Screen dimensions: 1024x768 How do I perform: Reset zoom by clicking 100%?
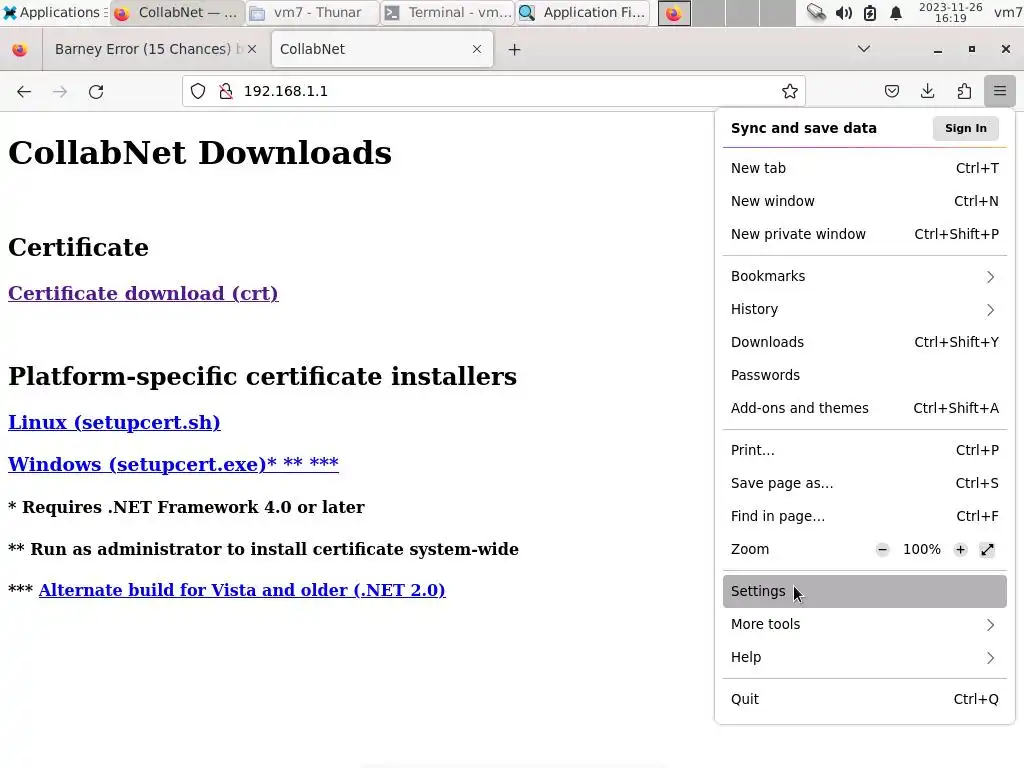coord(921,550)
